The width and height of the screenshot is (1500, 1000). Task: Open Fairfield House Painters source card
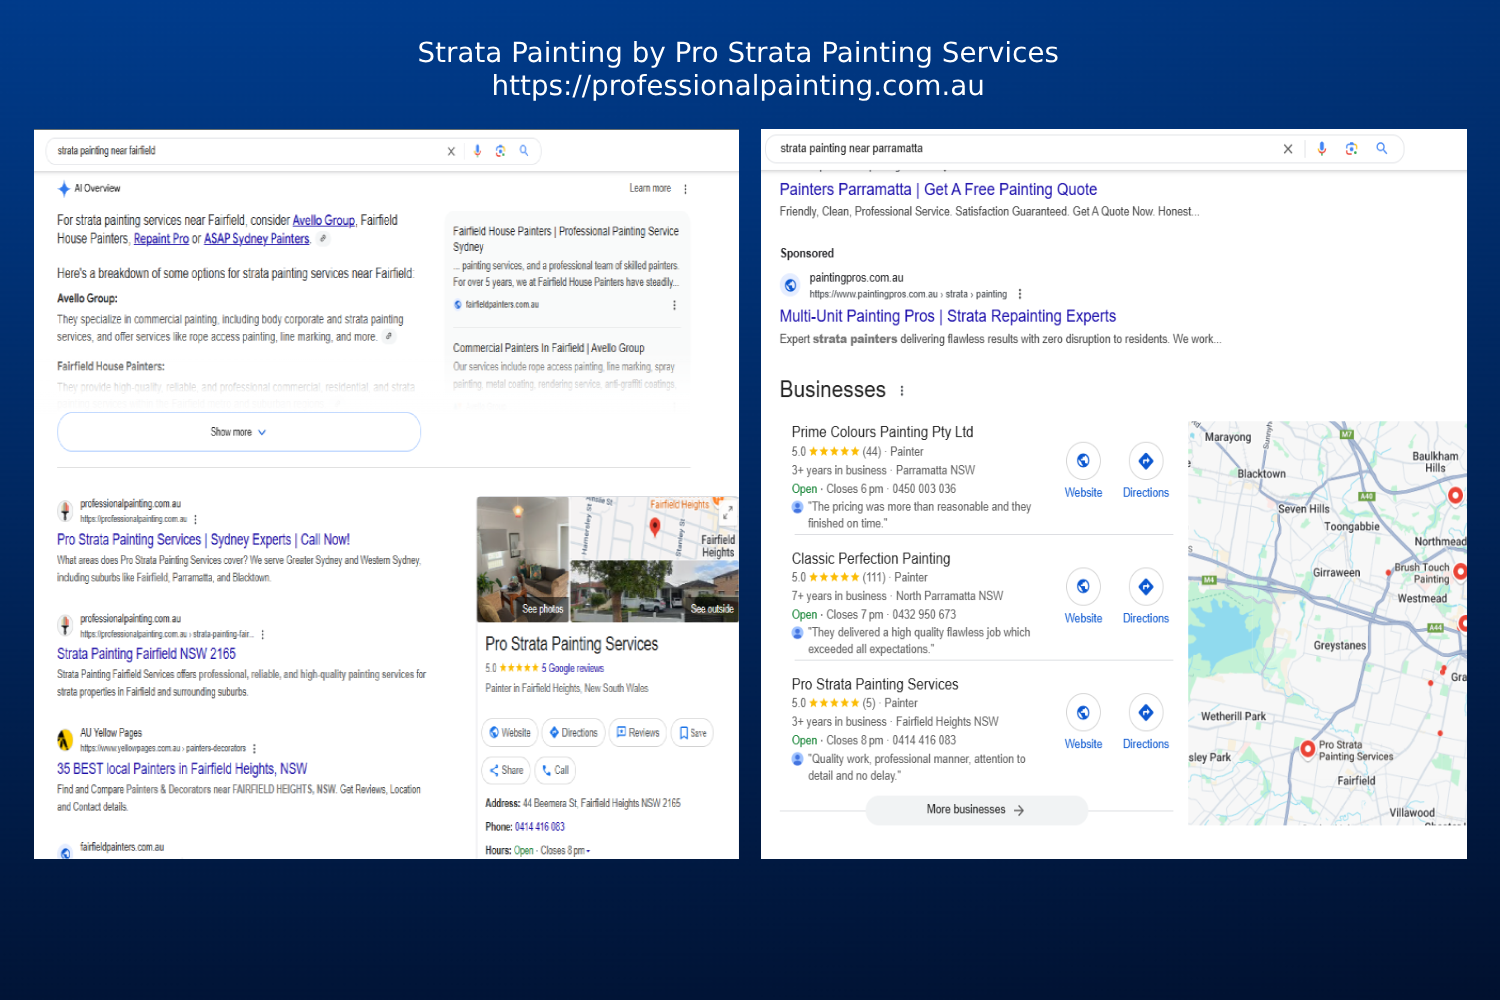[x=566, y=238]
